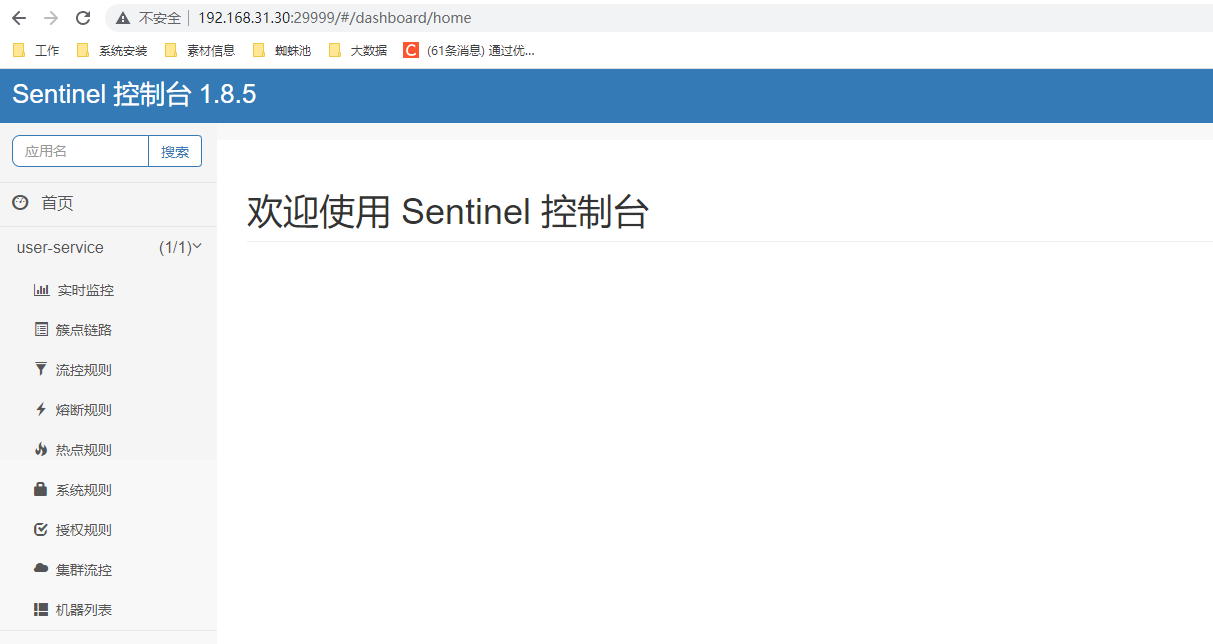The image size is (1213, 644).
Task: Click the lightning bolt icon for 熔断规则
Action: 41,409
